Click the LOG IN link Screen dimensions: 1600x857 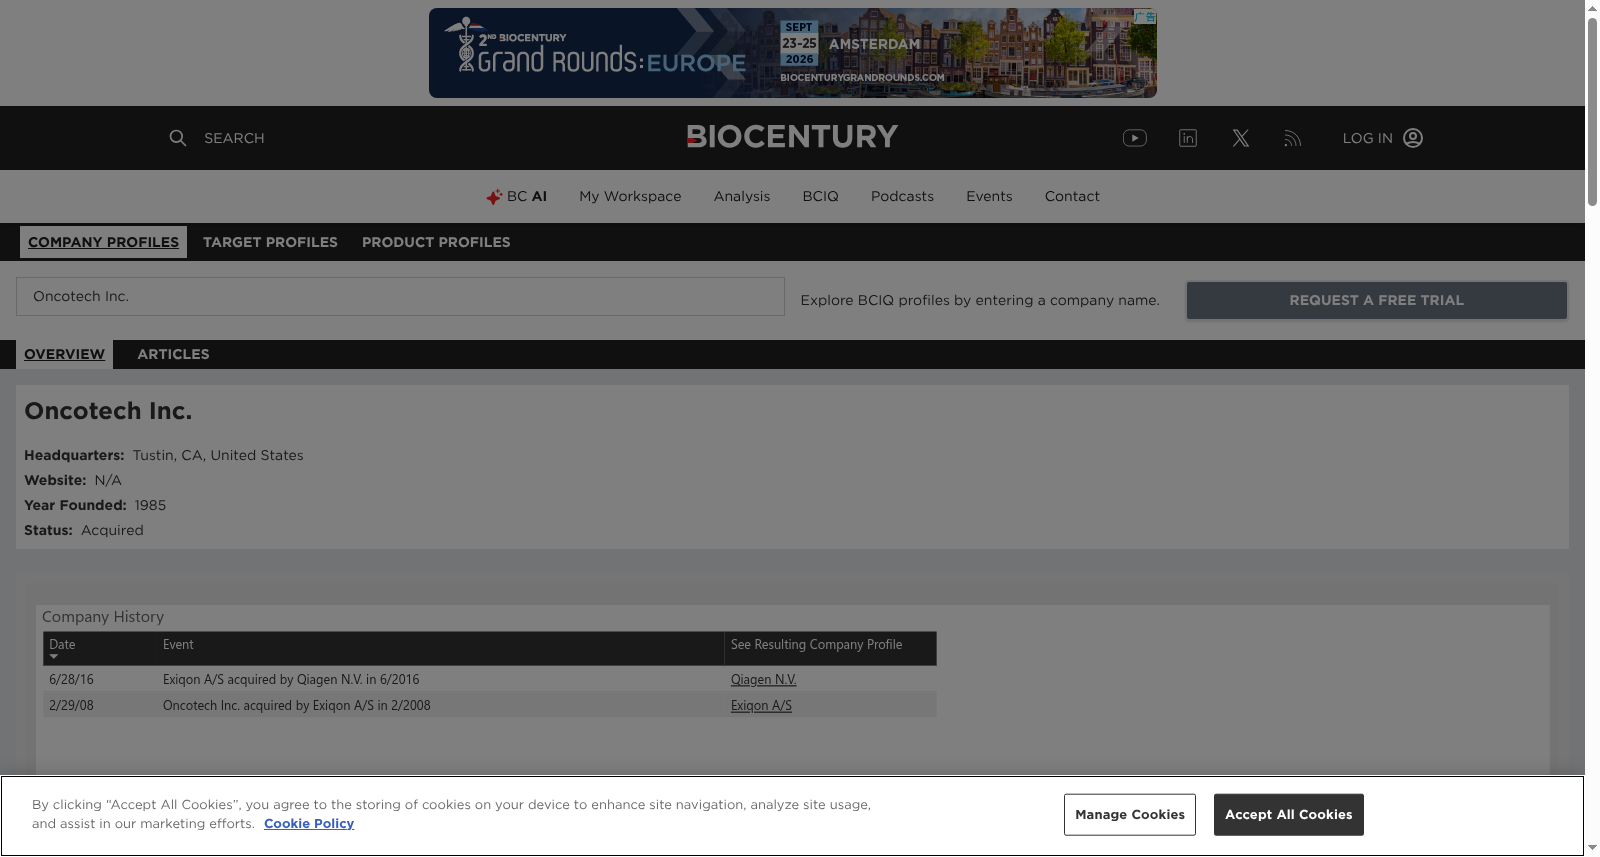tap(1367, 138)
